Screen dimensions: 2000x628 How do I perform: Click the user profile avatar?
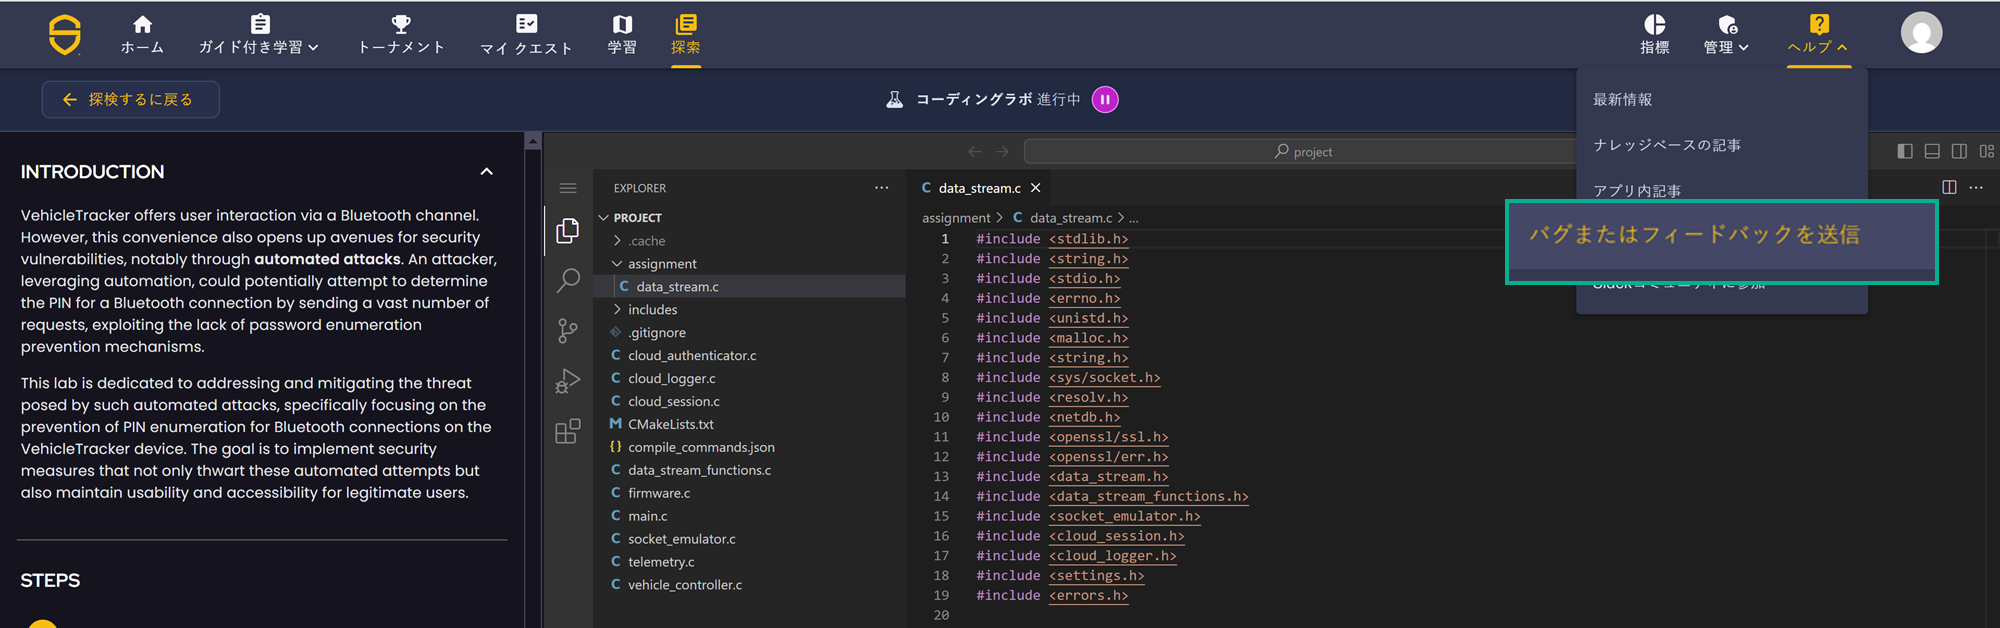coord(1921,33)
